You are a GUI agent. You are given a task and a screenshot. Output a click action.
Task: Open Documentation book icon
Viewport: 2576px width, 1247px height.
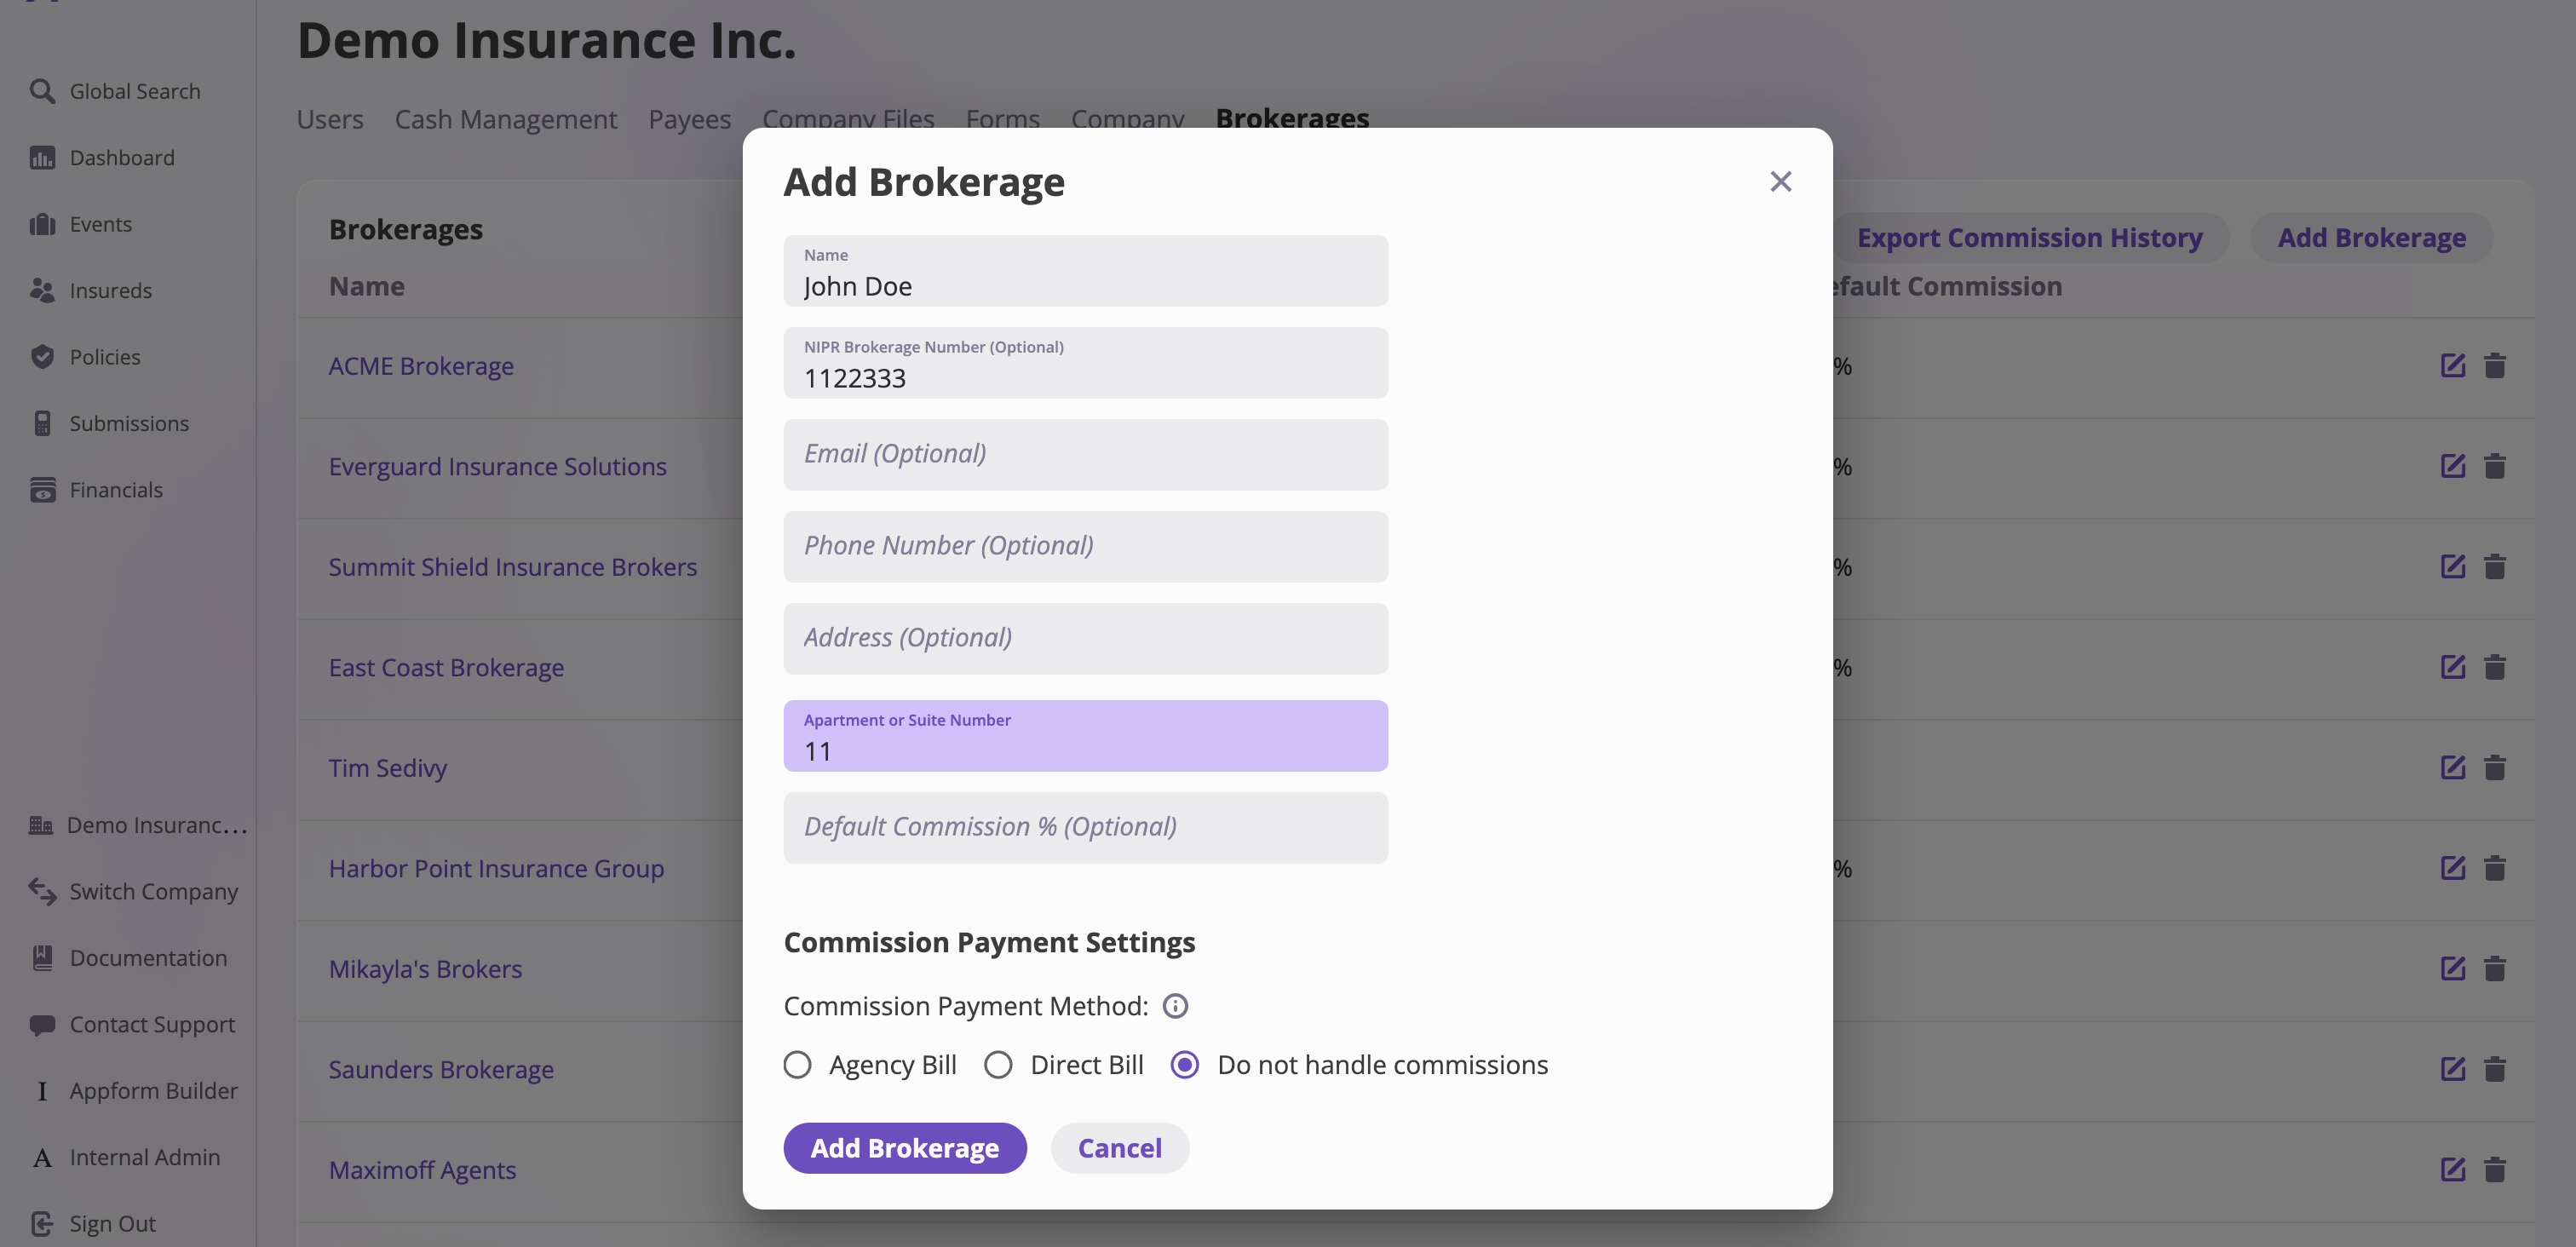click(x=42, y=957)
